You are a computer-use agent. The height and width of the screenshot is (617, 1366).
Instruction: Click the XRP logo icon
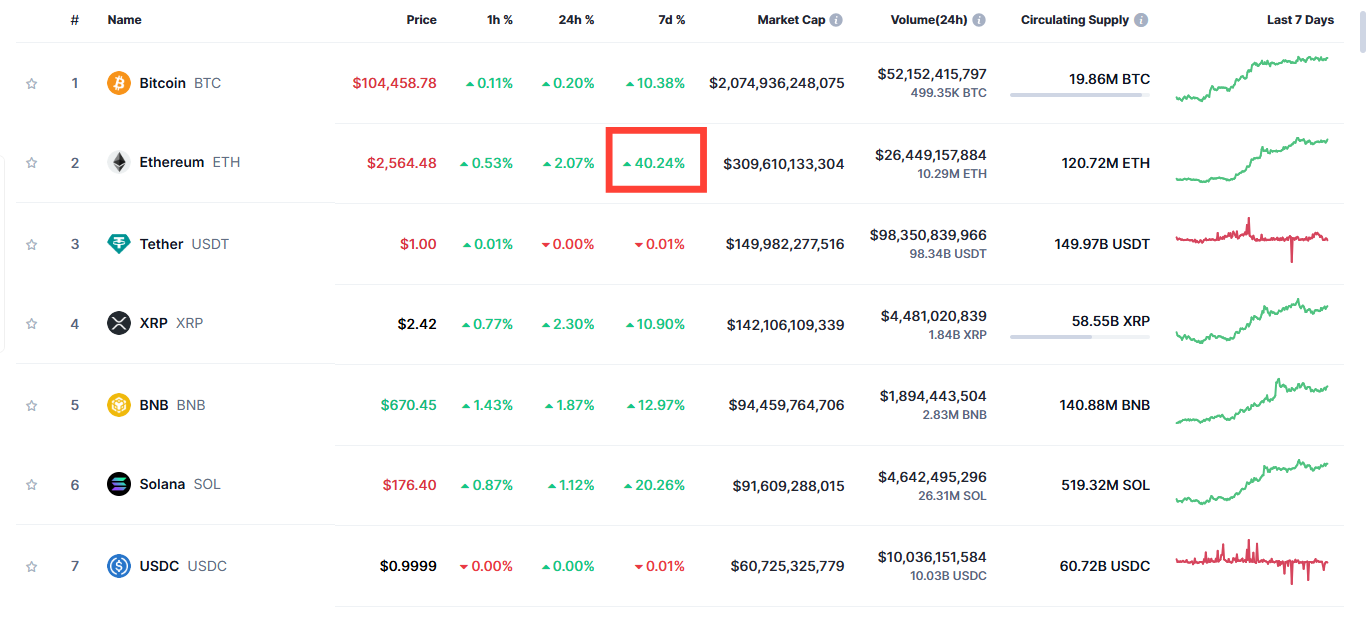point(119,323)
